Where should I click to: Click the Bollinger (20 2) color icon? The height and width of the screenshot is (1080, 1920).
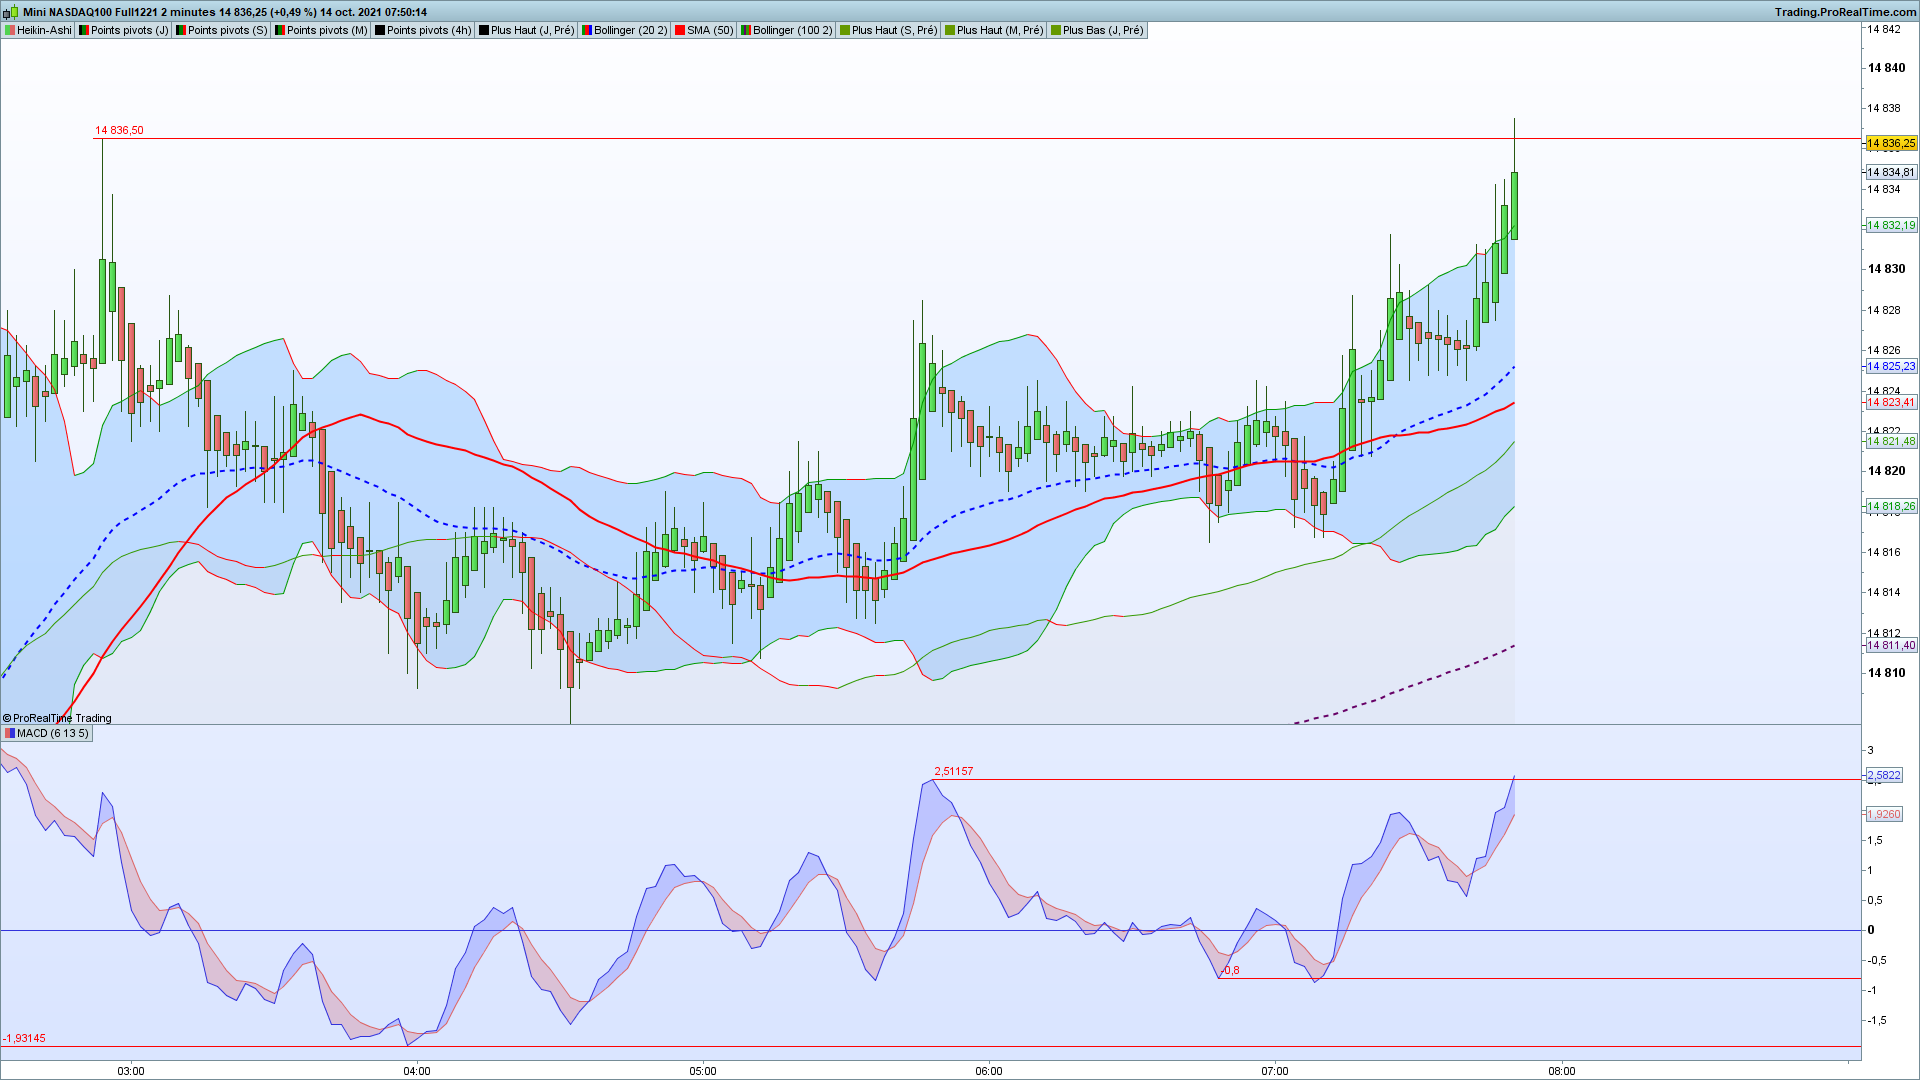[x=587, y=31]
